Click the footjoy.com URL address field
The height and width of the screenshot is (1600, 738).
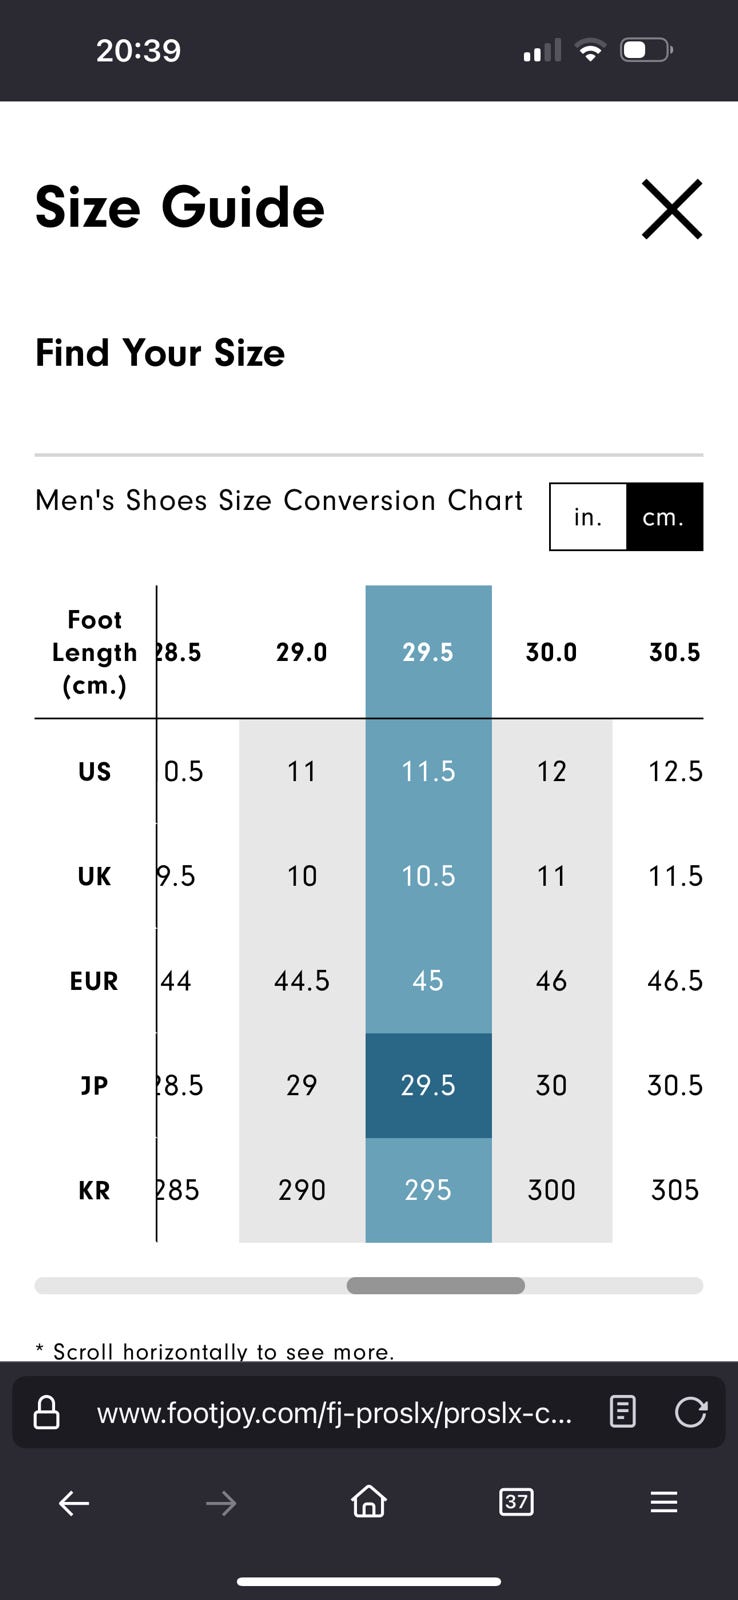pyautogui.click(x=335, y=1413)
